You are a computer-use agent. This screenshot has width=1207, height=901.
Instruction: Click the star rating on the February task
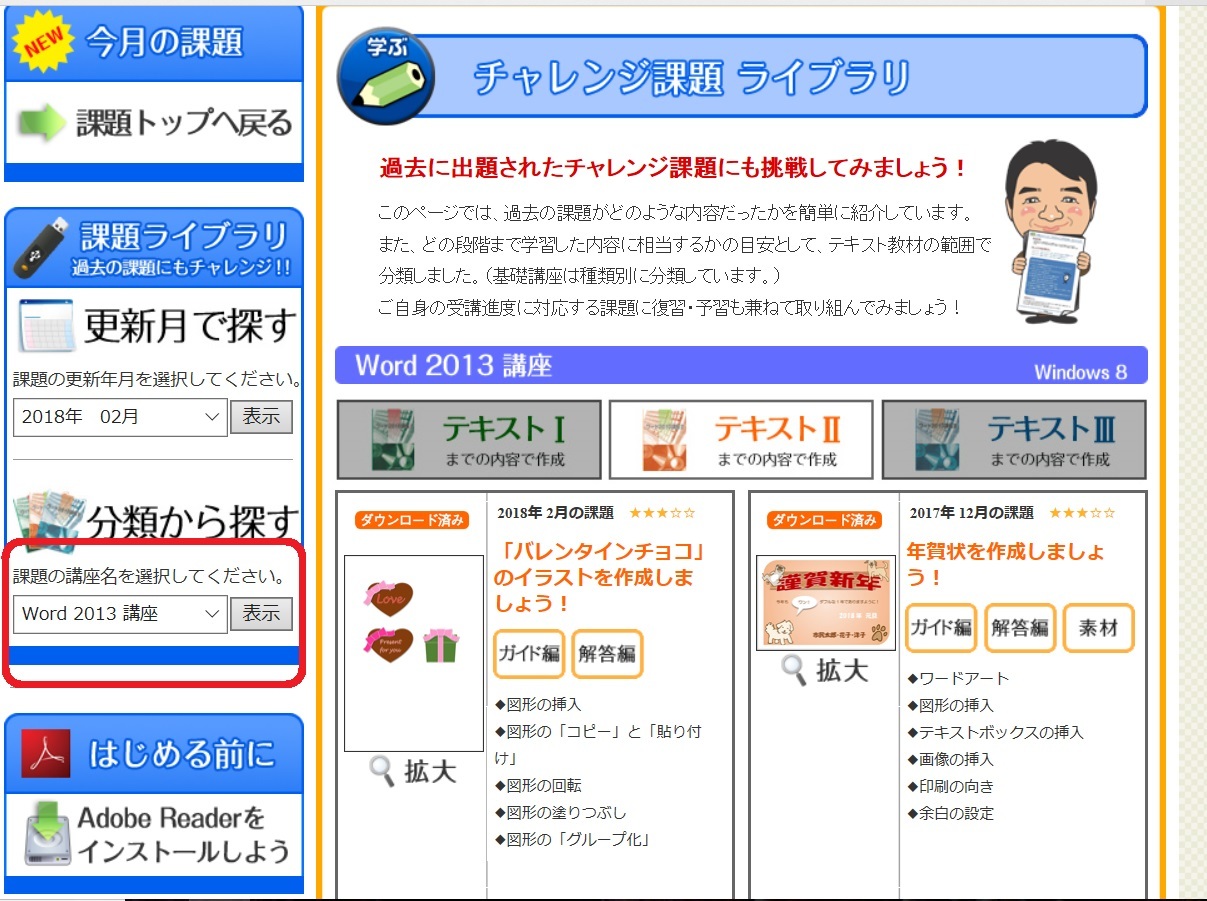coord(662,513)
